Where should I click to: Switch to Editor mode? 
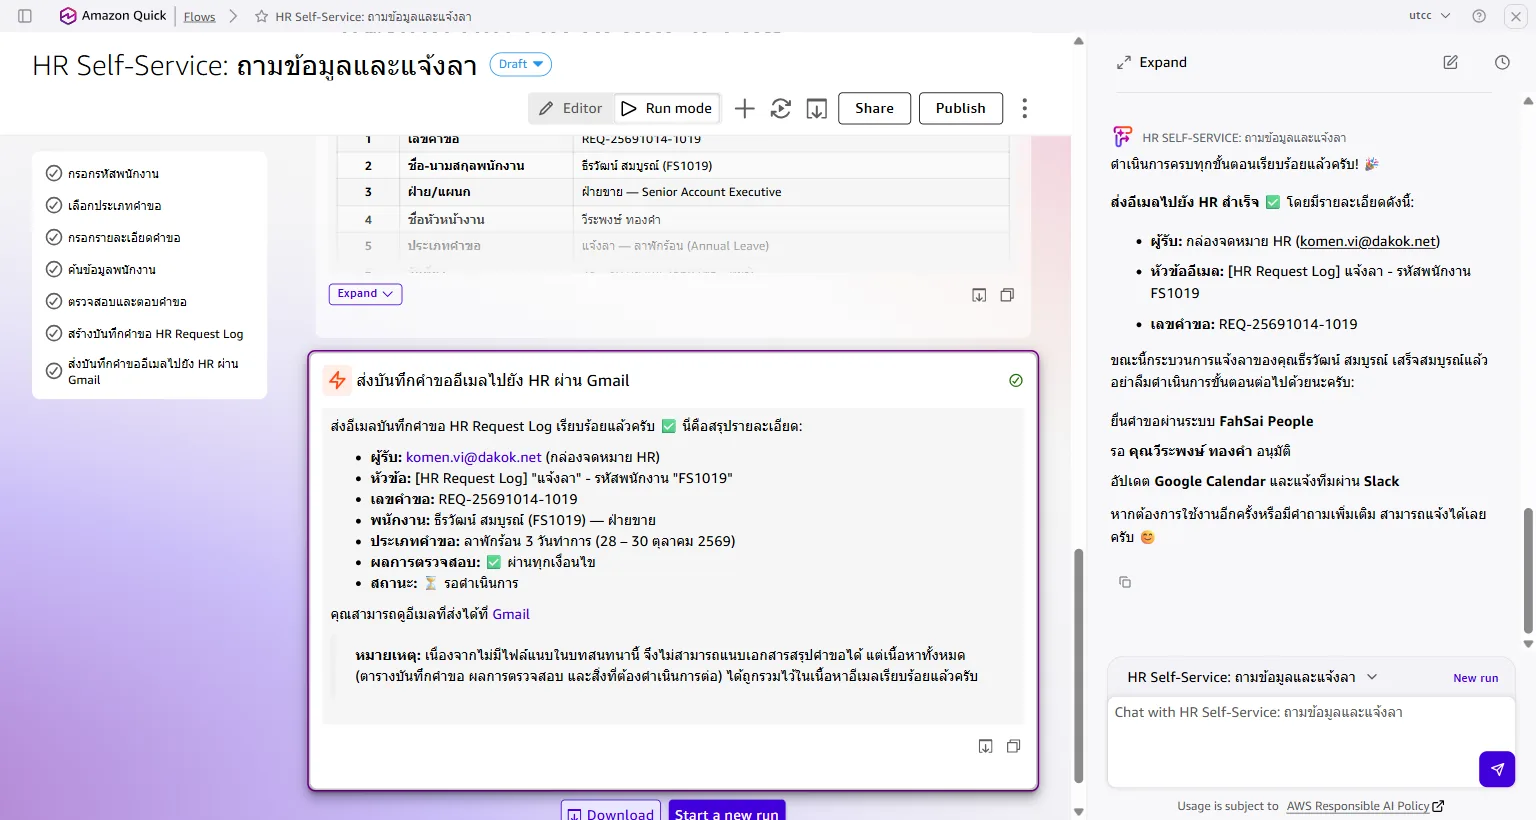point(571,108)
